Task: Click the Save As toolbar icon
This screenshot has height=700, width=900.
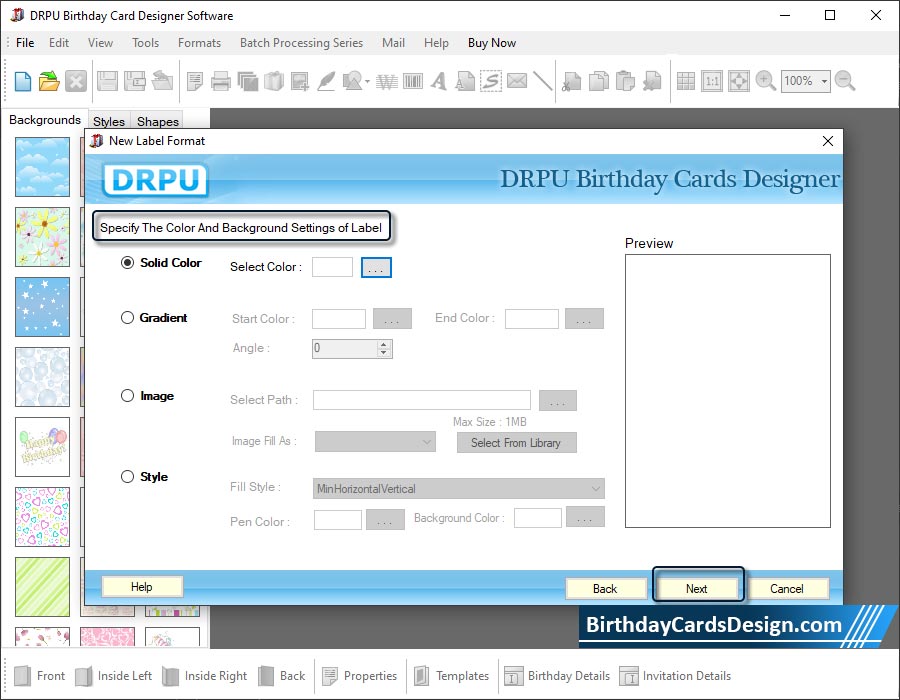Action: tap(134, 81)
